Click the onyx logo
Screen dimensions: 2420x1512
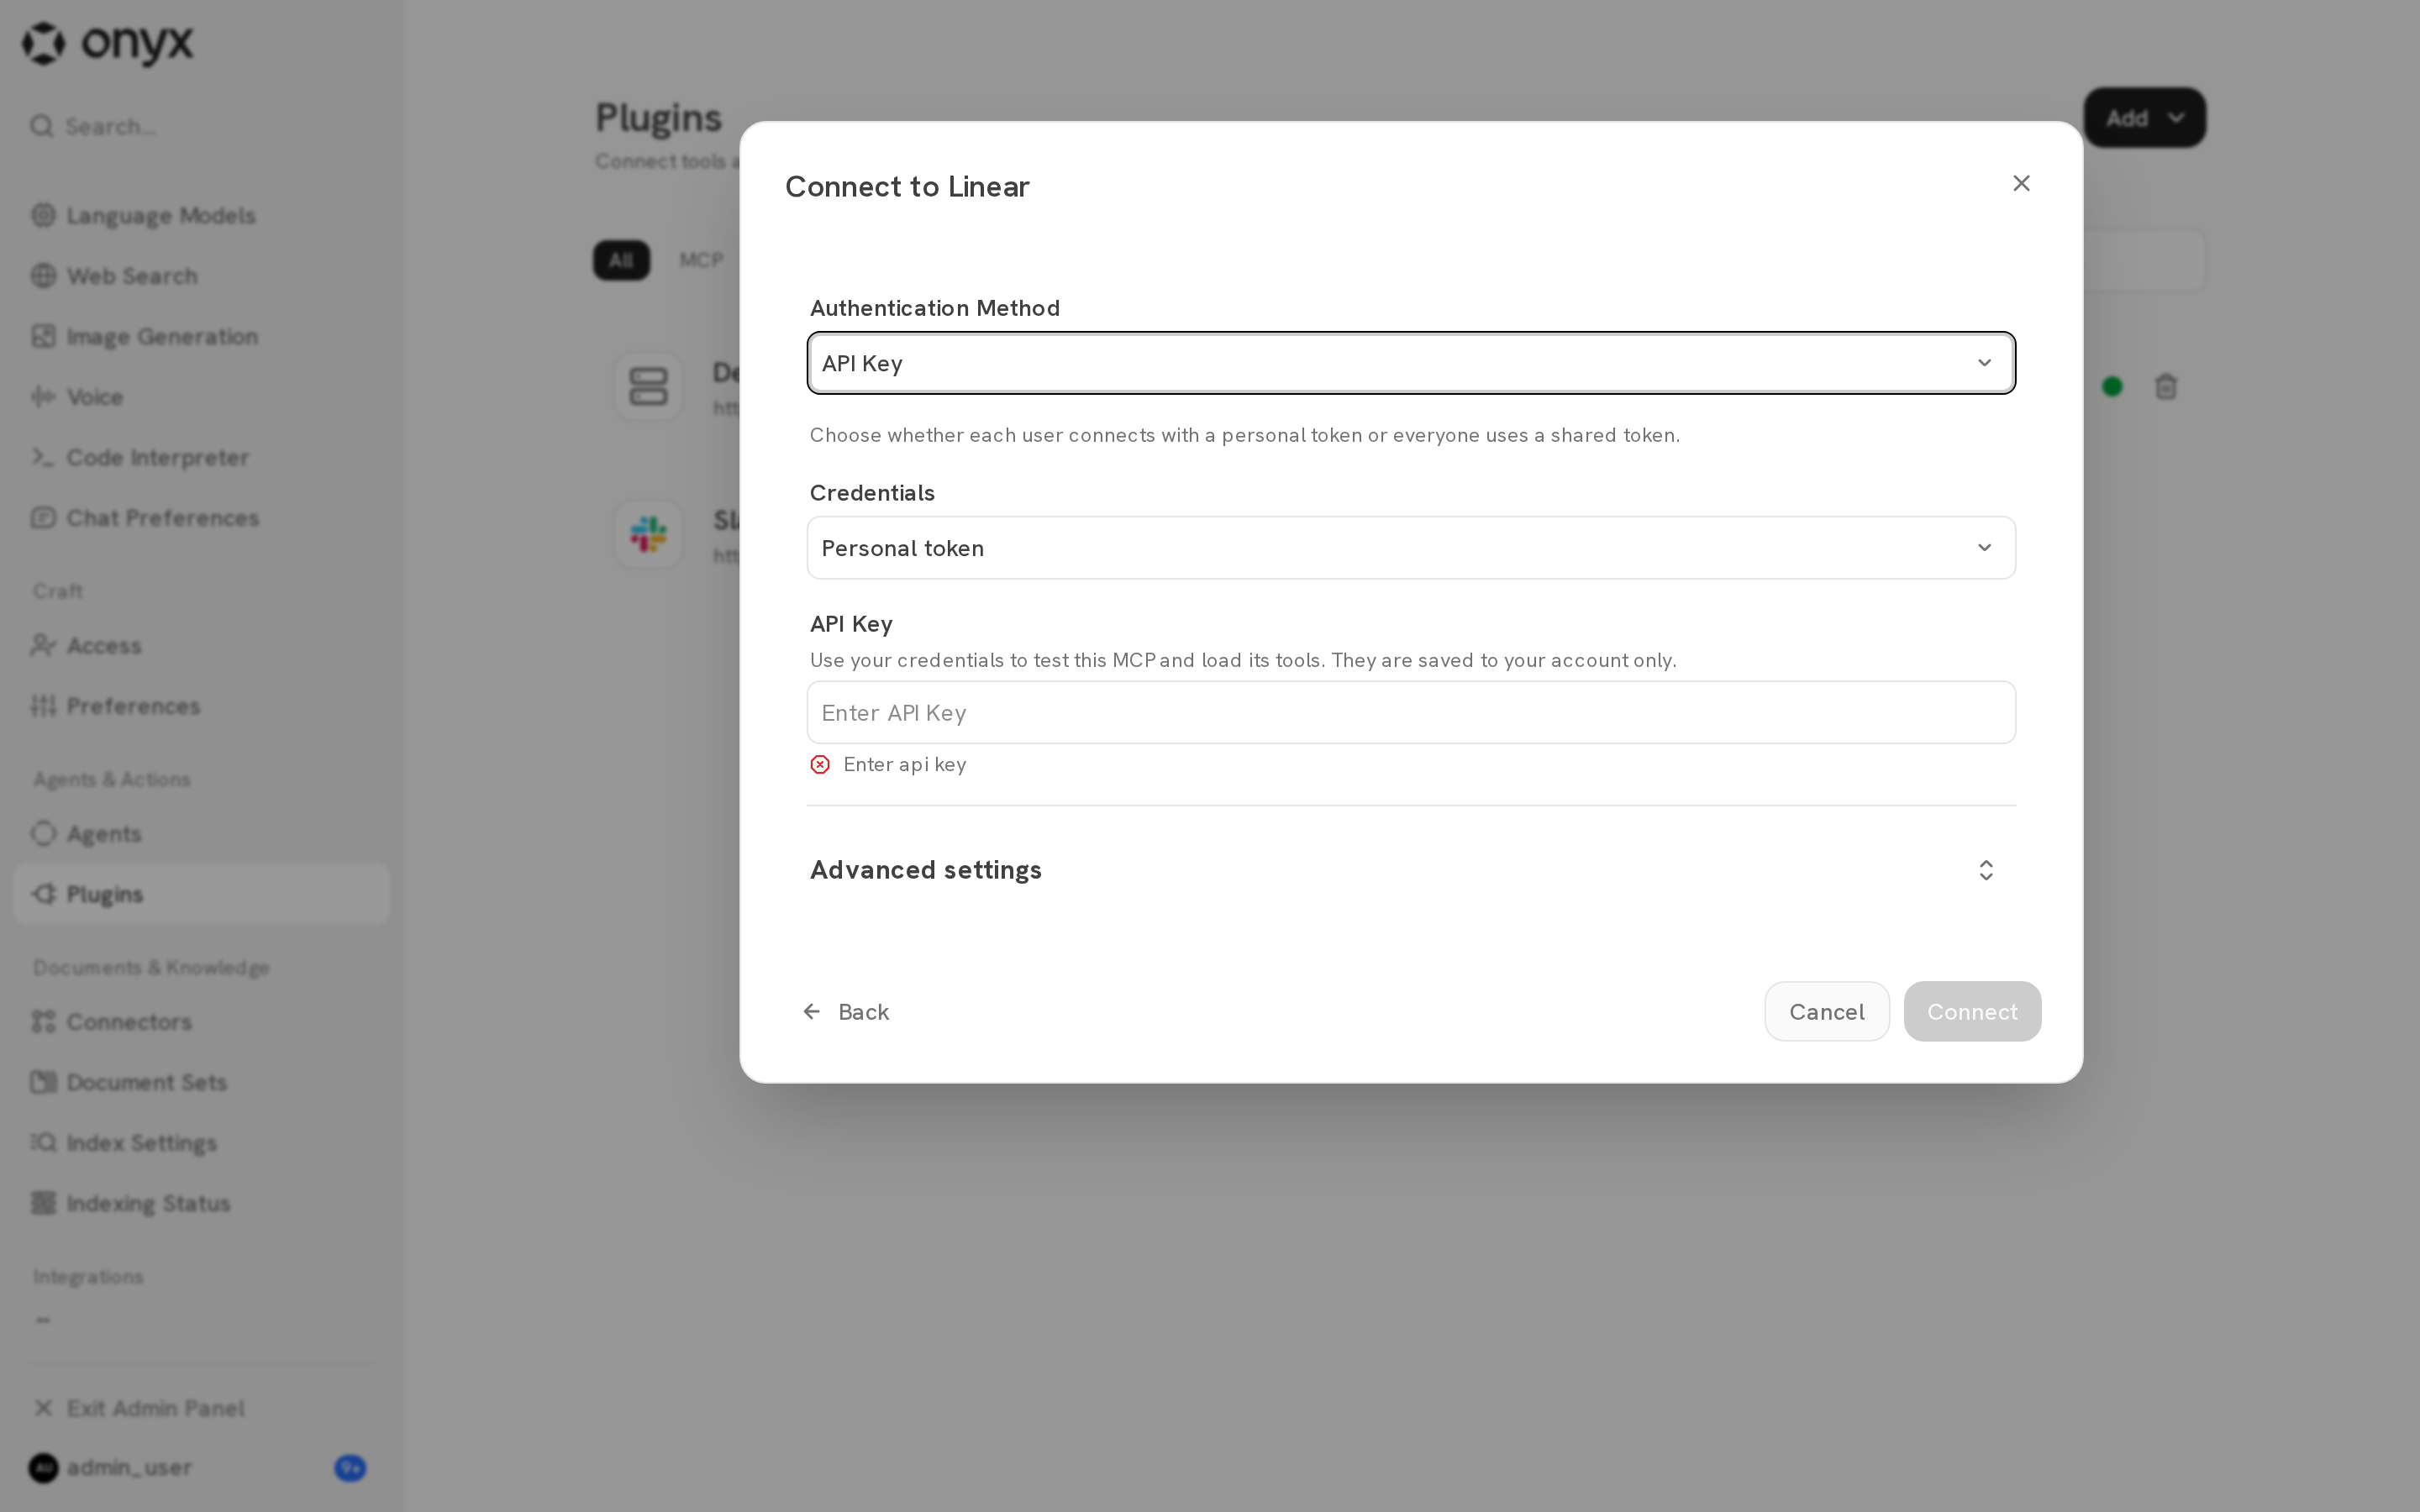coord(108,43)
